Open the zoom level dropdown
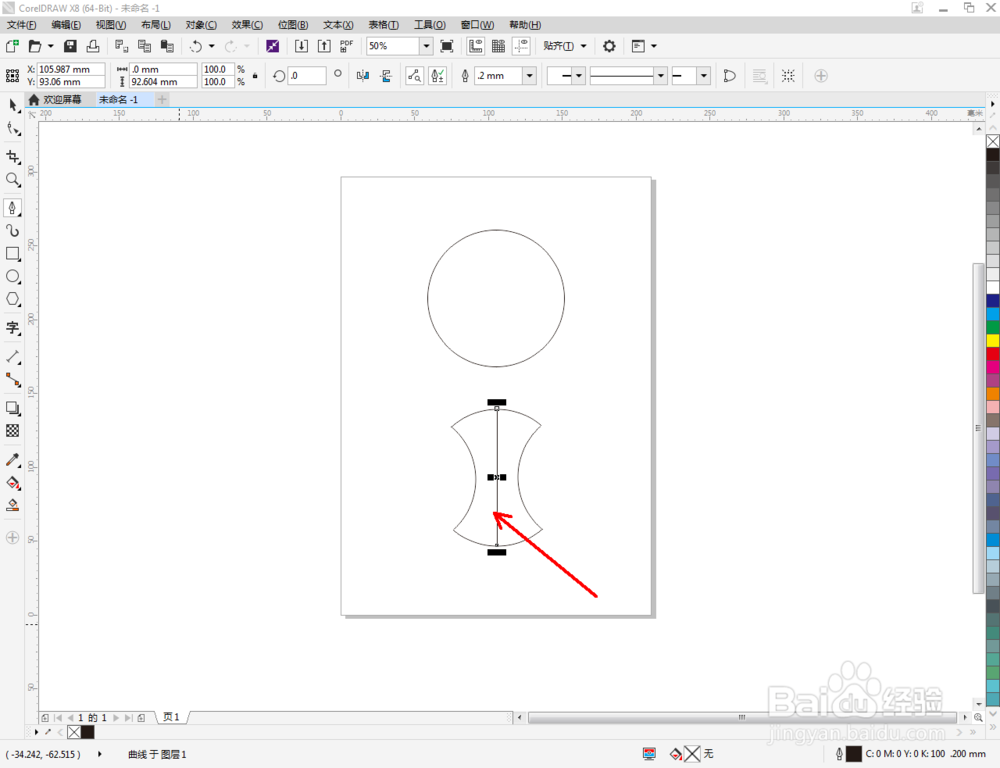 [426, 46]
